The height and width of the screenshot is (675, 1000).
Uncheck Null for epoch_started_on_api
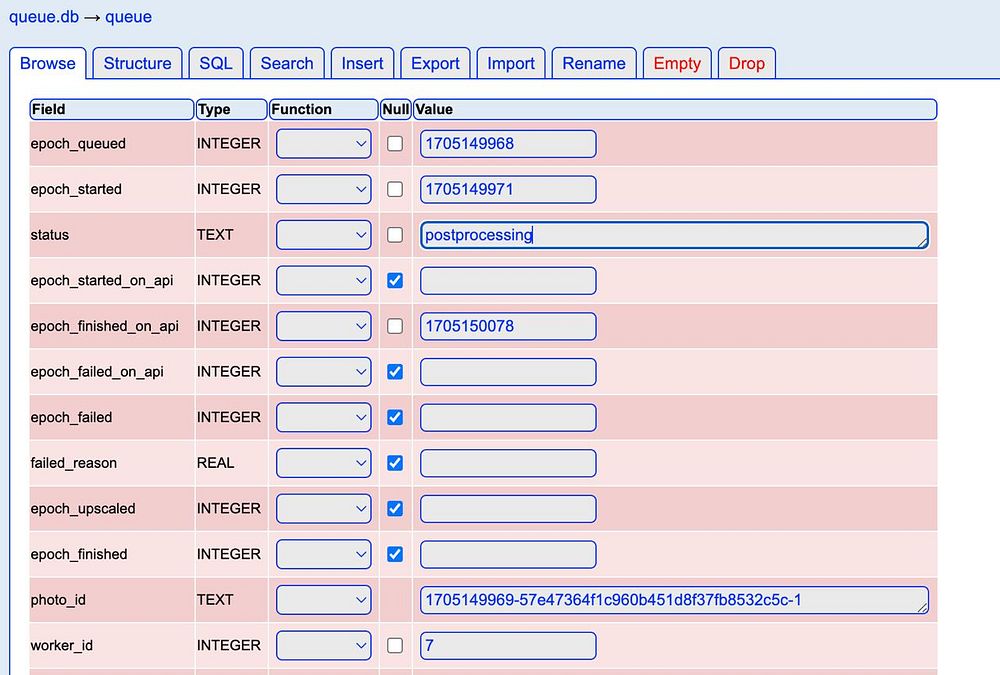[x=395, y=281]
